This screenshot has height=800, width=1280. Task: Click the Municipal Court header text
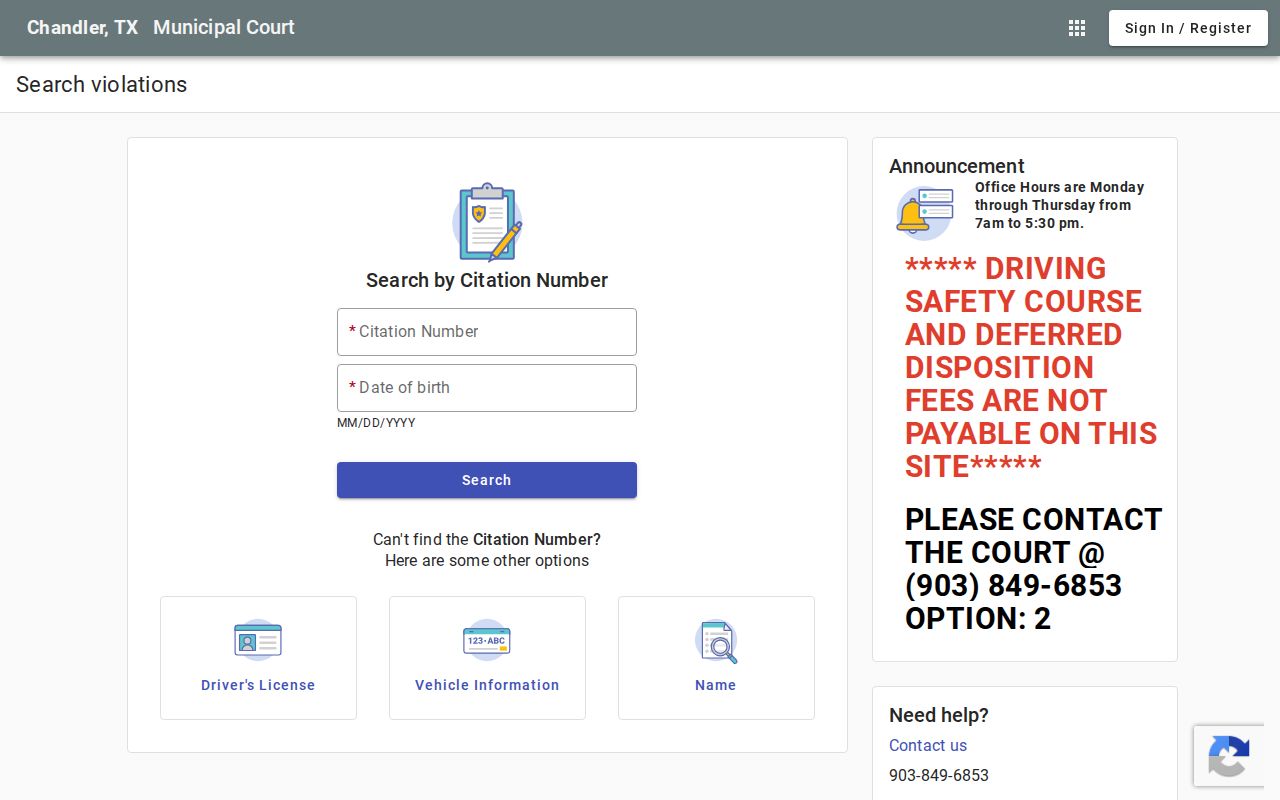click(224, 28)
